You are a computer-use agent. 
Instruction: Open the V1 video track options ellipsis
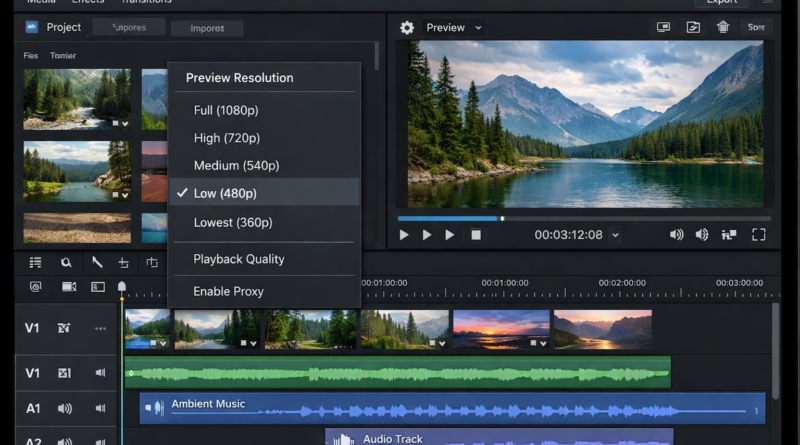coord(101,328)
